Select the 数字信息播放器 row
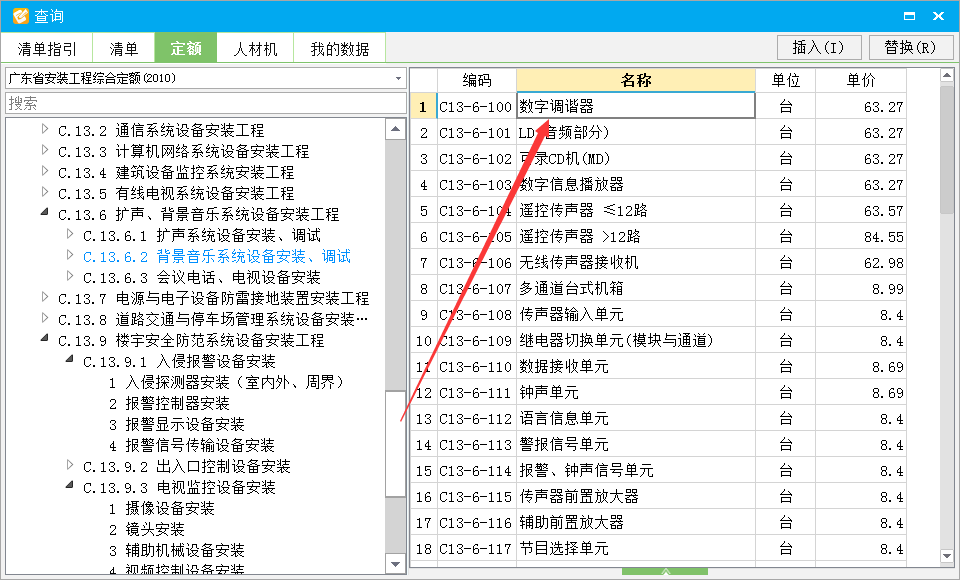This screenshot has width=960, height=580. coord(658,184)
